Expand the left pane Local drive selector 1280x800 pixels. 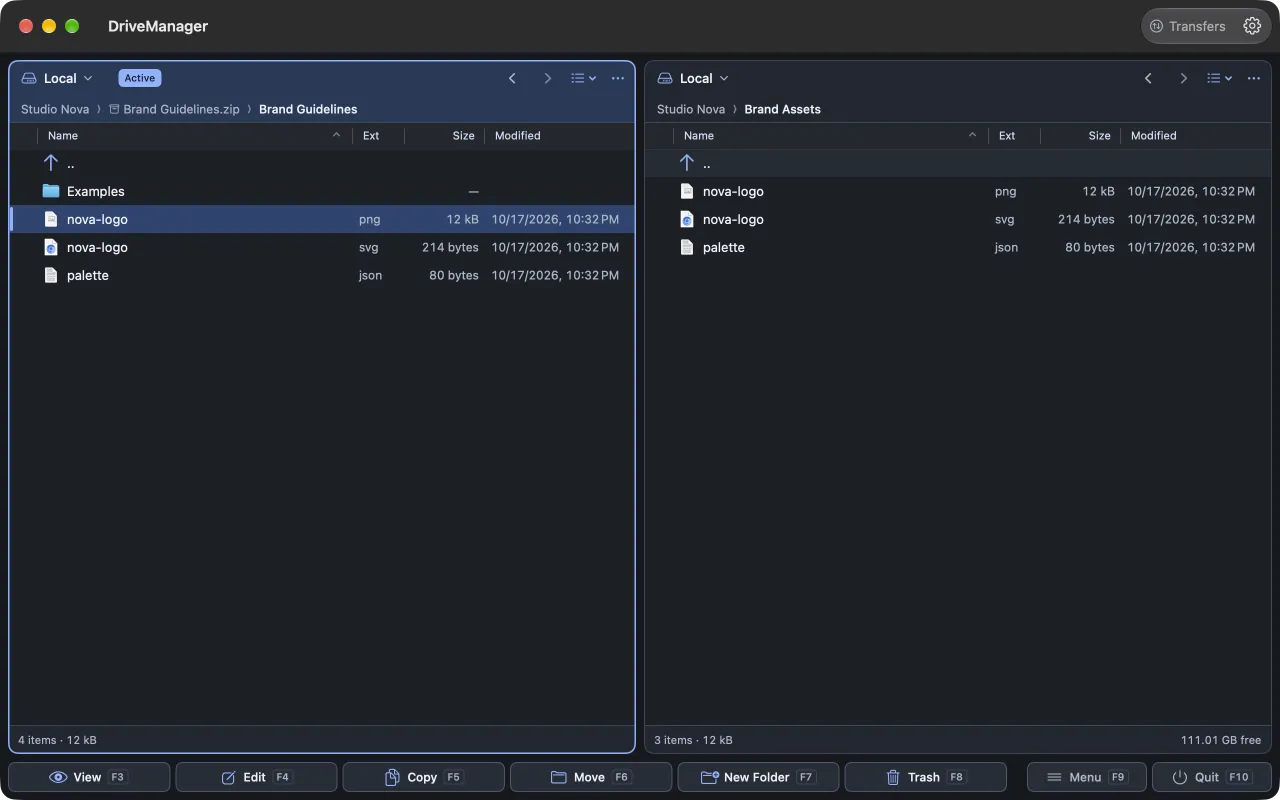coord(57,78)
